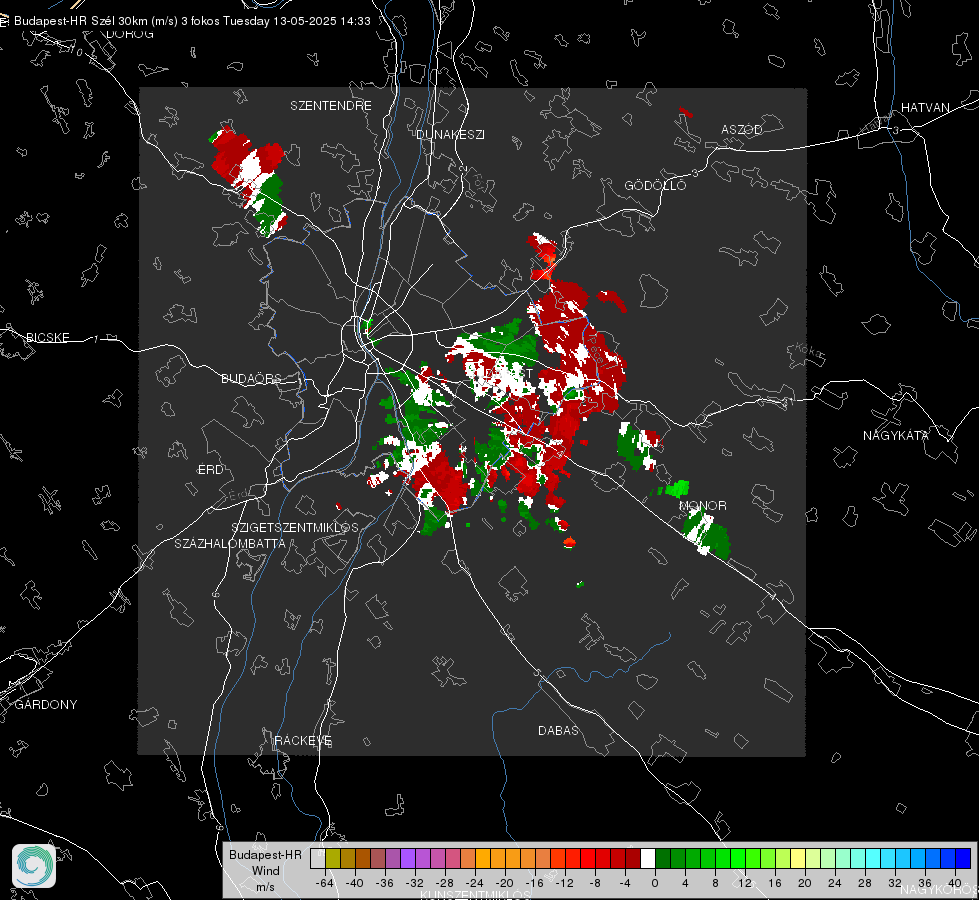Click the small red radar echo left of ASZOD
979x900 pixels.
686,112
